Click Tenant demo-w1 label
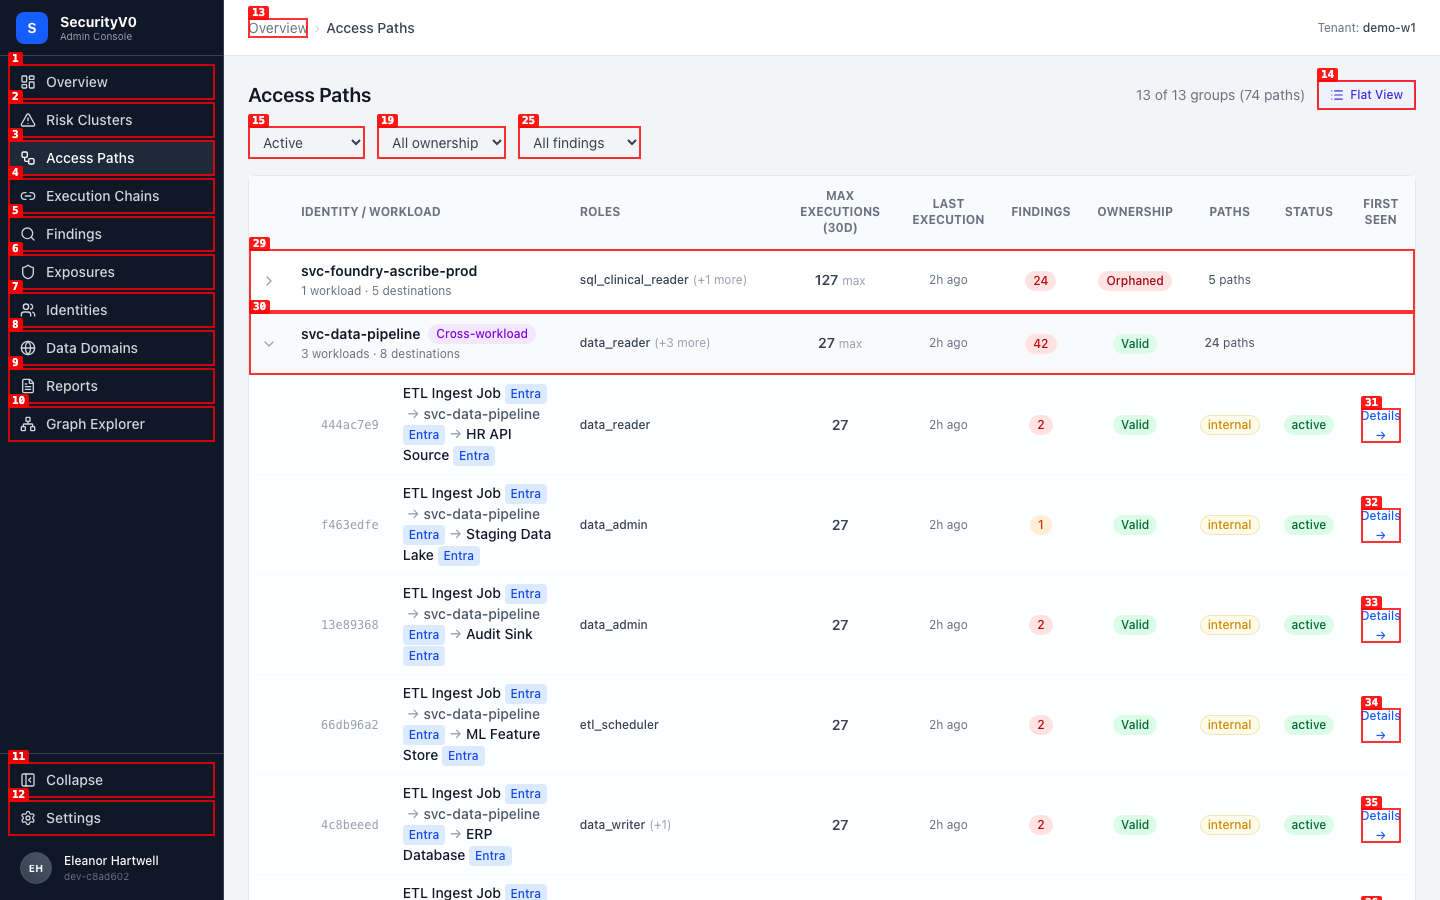 1366,28
